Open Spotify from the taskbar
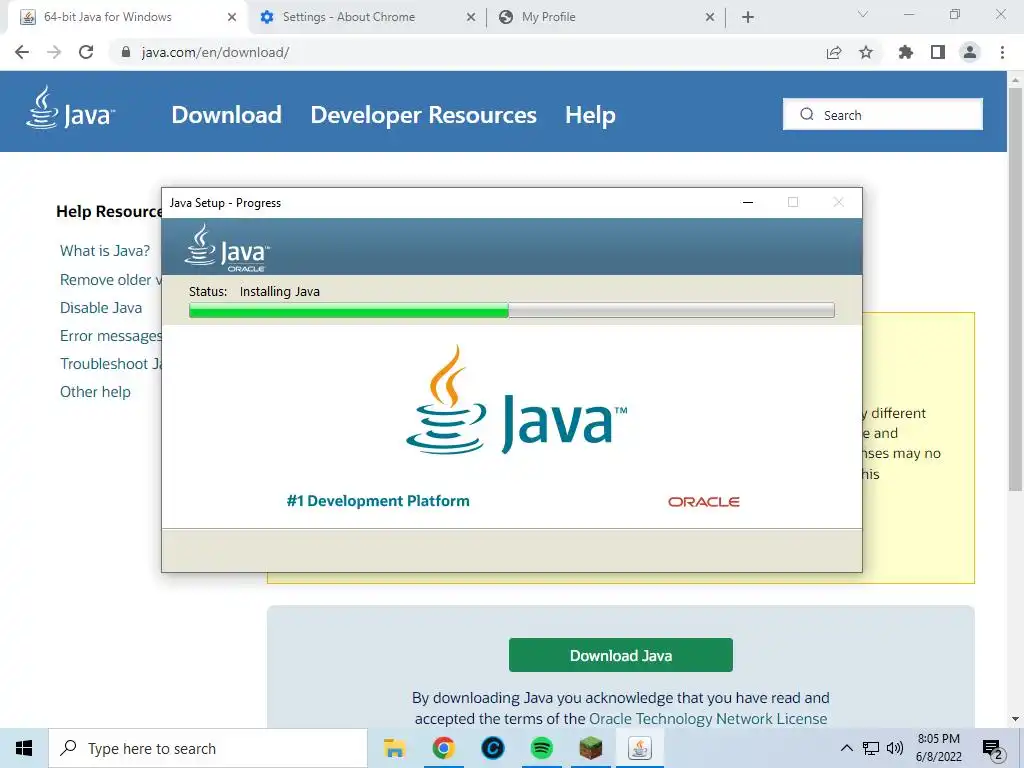The width and height of the screenshot is (1024, 768). pos(541,748)
